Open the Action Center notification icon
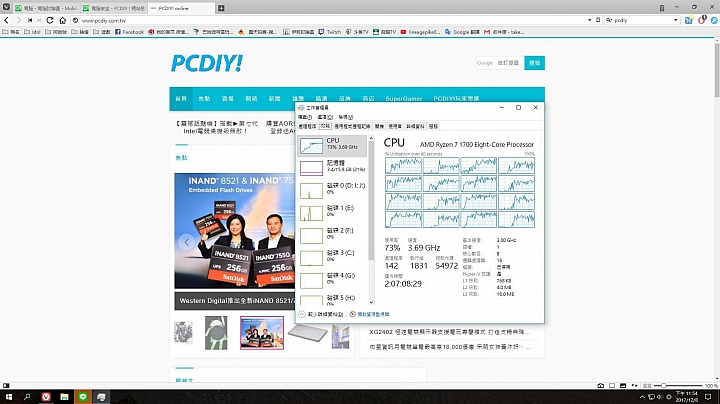The width and height of the screenshot is (720, 404). coord(708,397)
